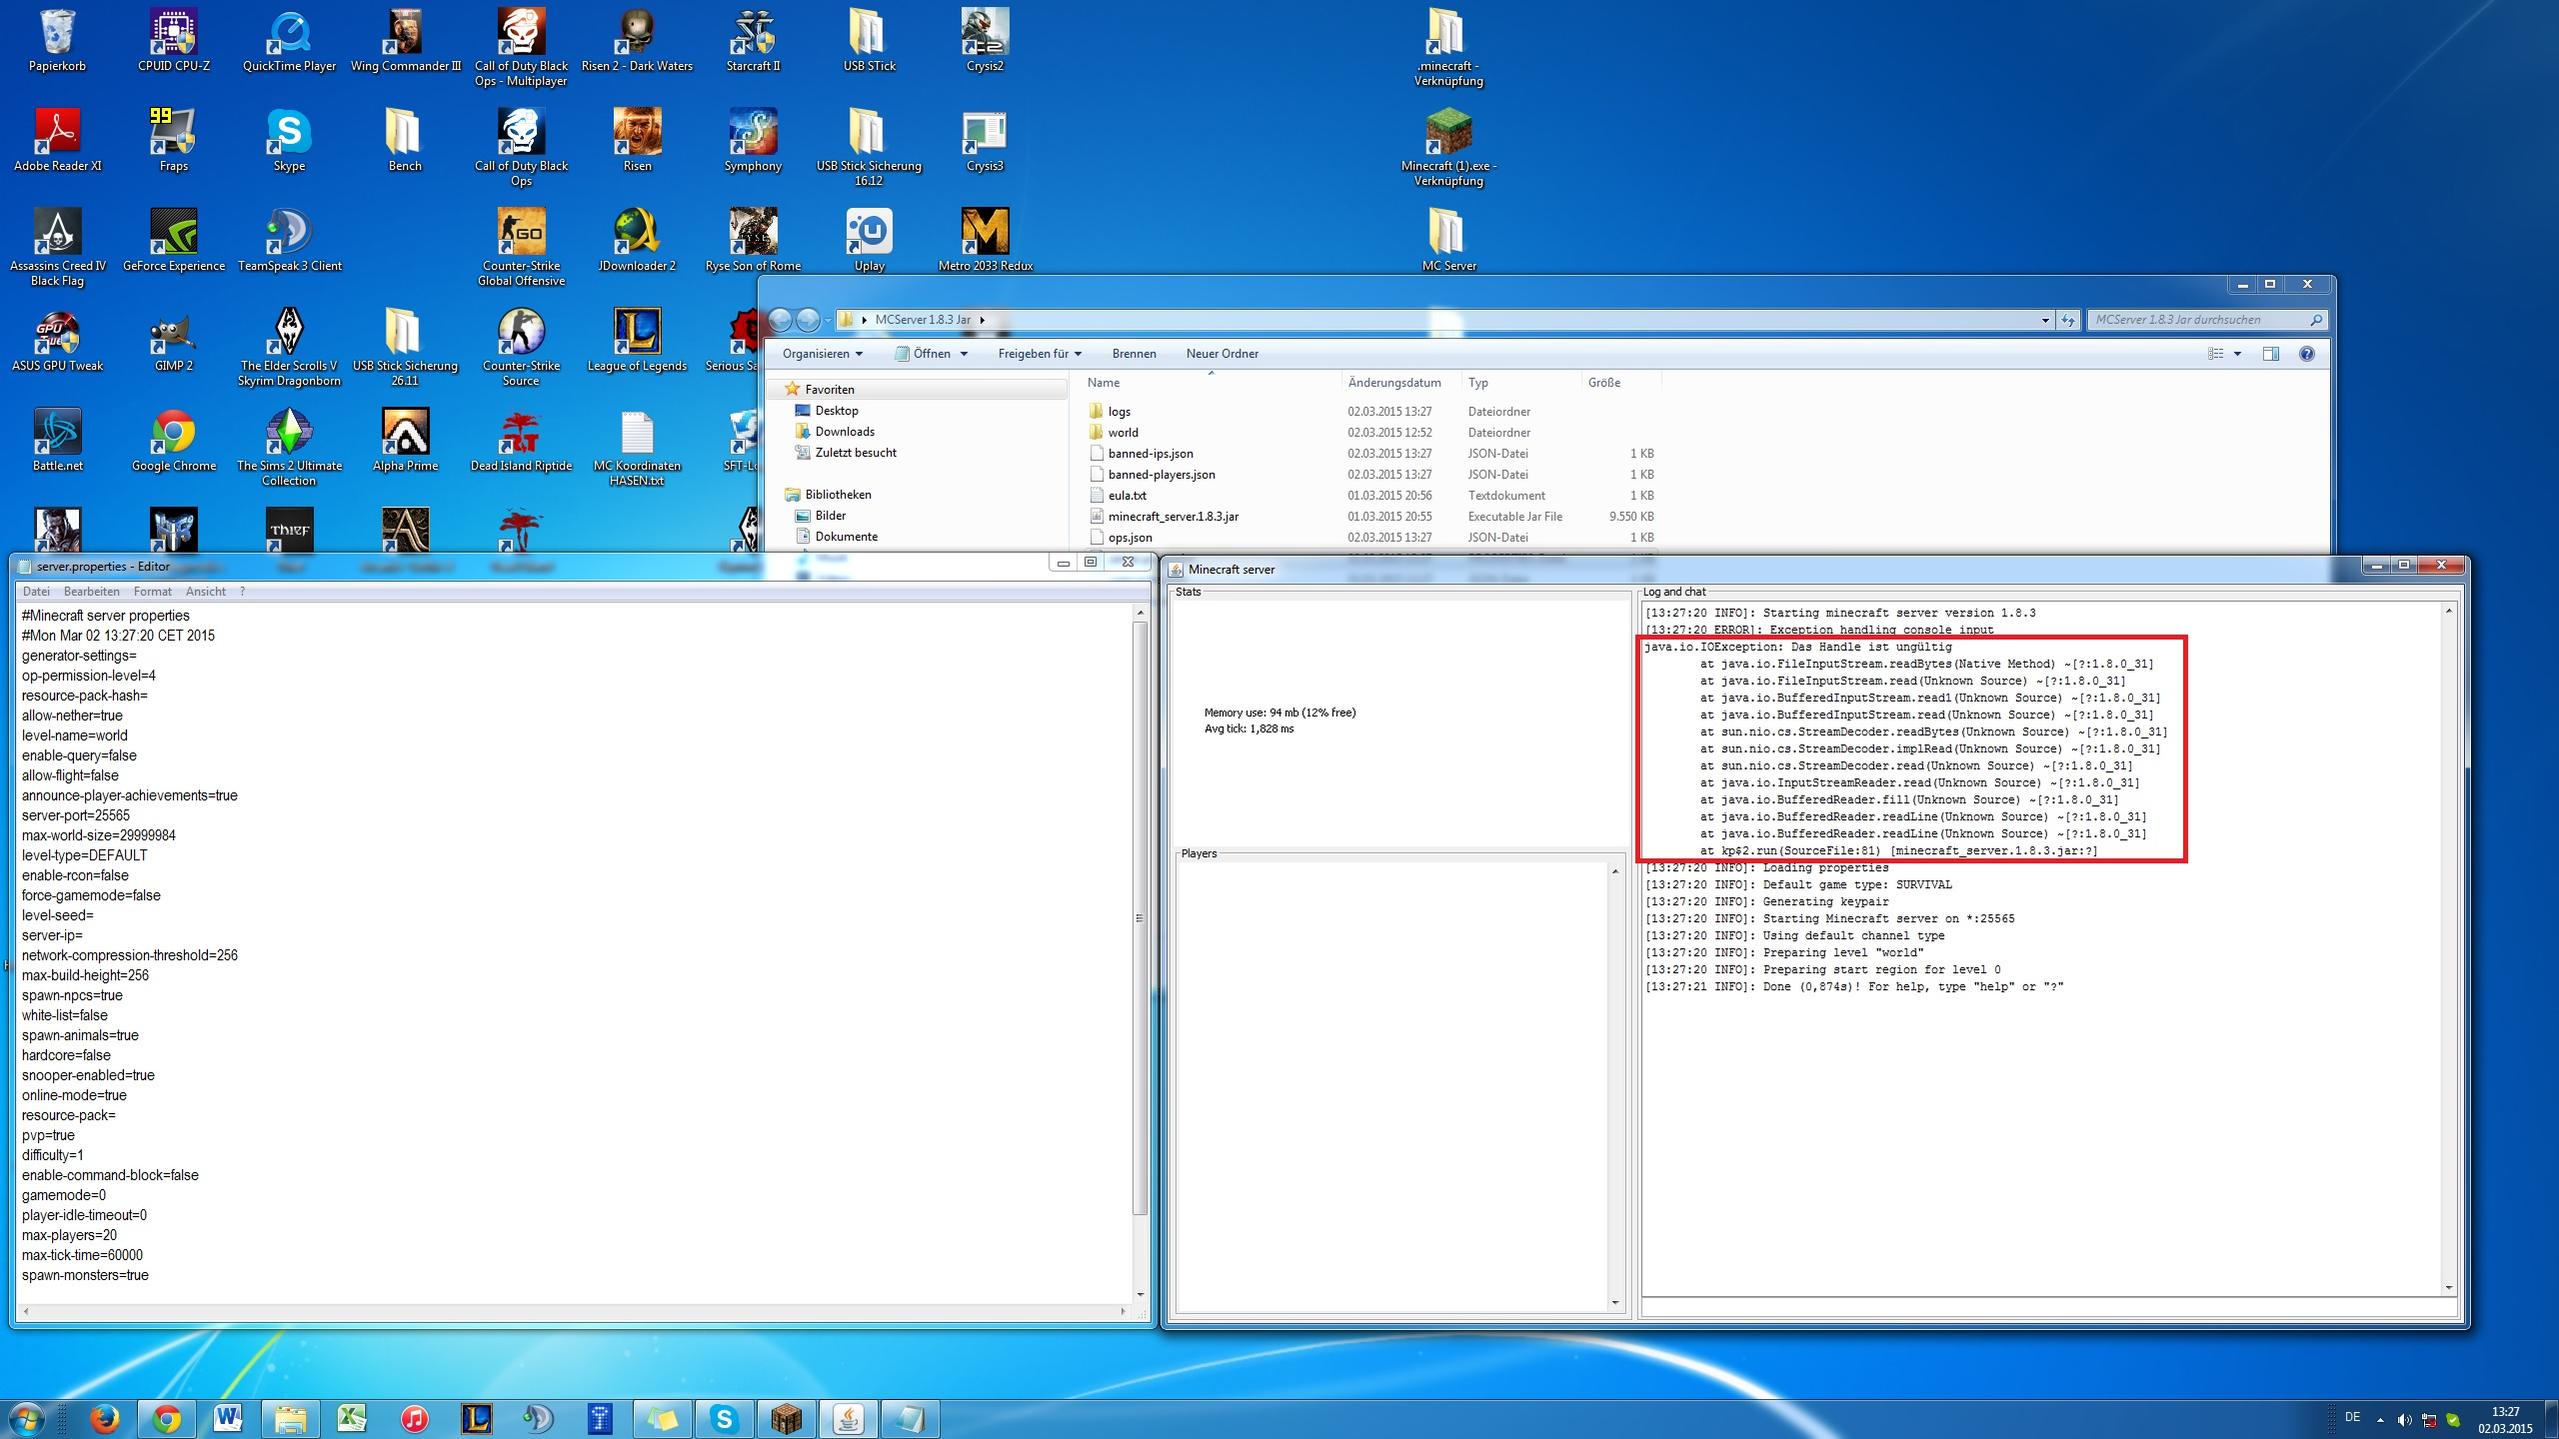Click the Editor vertical scrollbar thumb
Screen dimensions: 2559x1439
click(x=1139, y=917)
